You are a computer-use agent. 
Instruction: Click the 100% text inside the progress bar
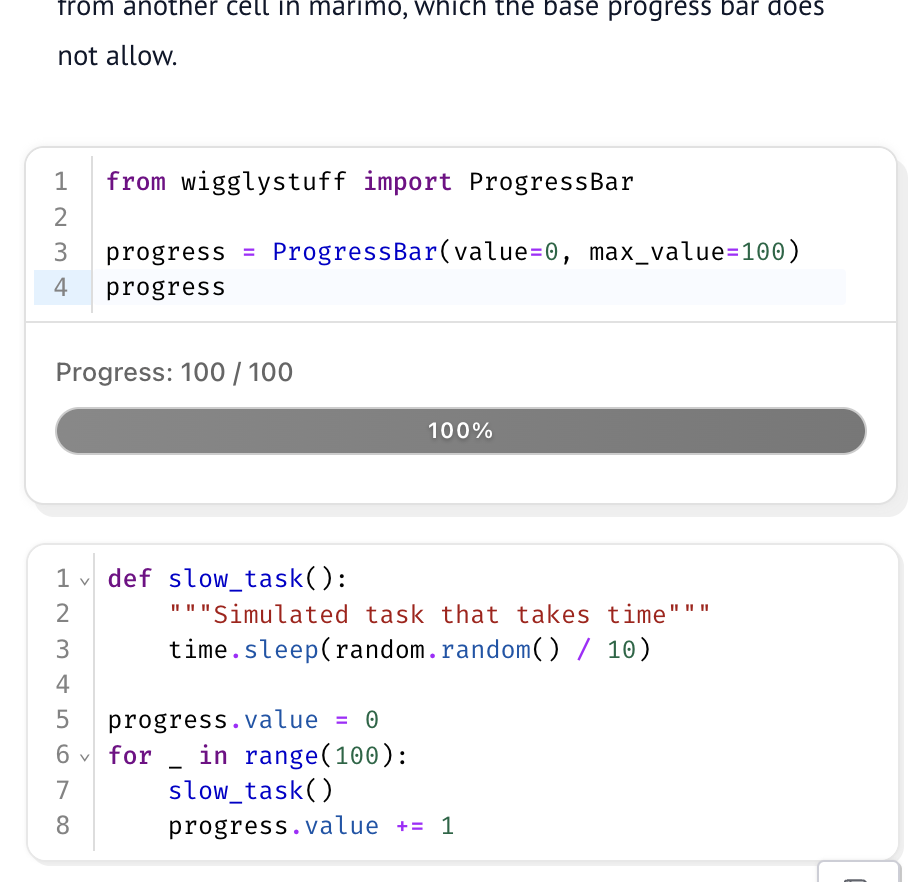pos(460,430)
